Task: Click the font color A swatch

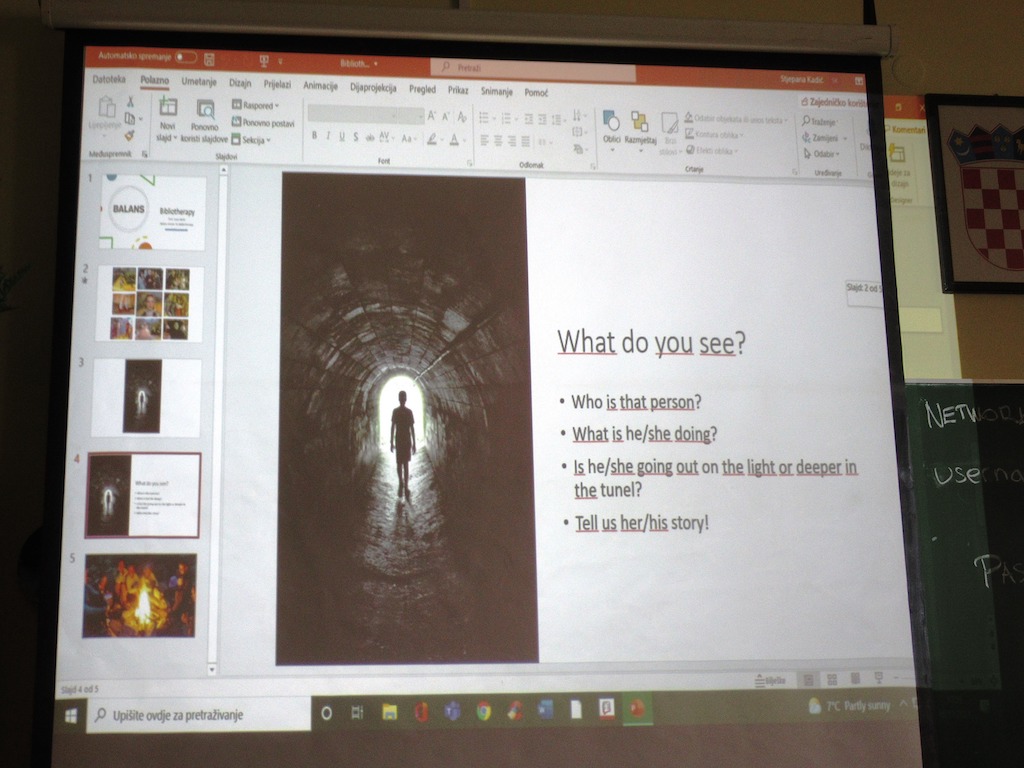Action: coord(455,139)
